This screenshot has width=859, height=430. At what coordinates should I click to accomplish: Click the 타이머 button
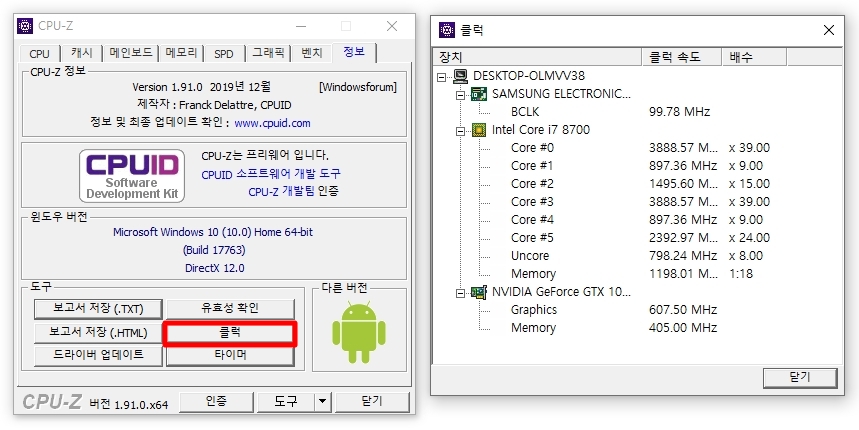(x=230, y=355)
